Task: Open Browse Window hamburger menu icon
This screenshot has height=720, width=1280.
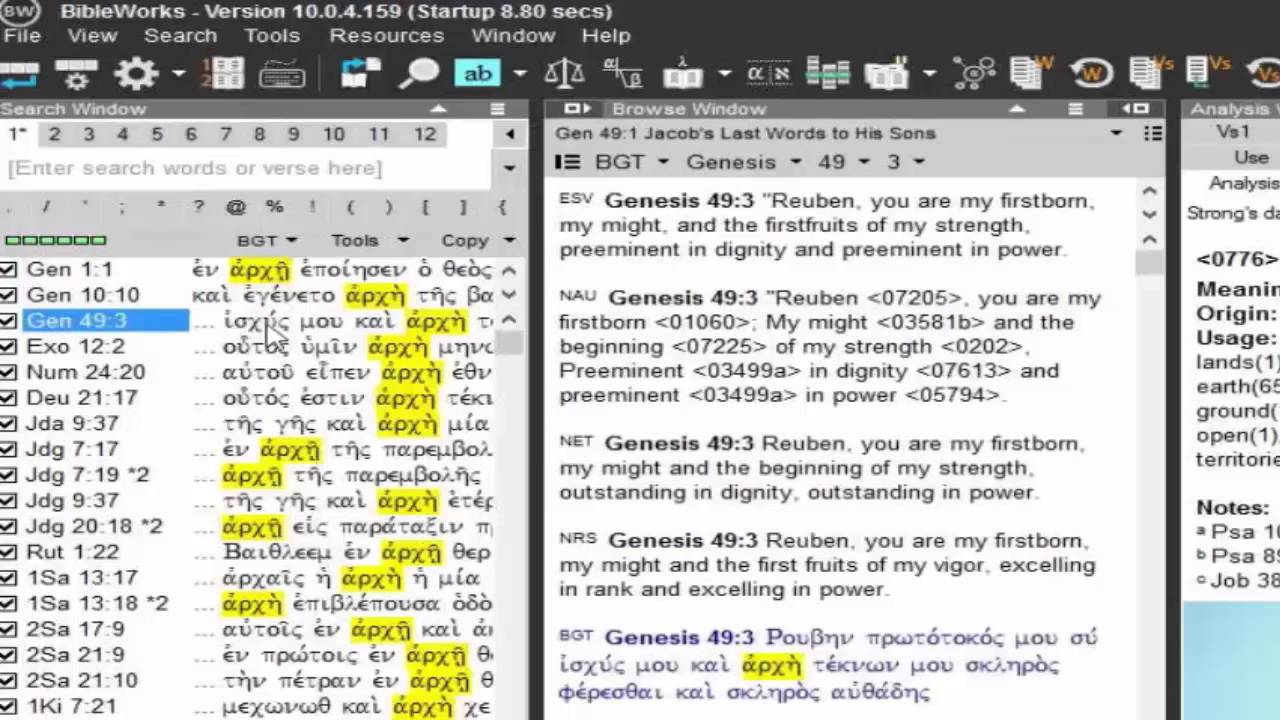Action: (1076, 109)
